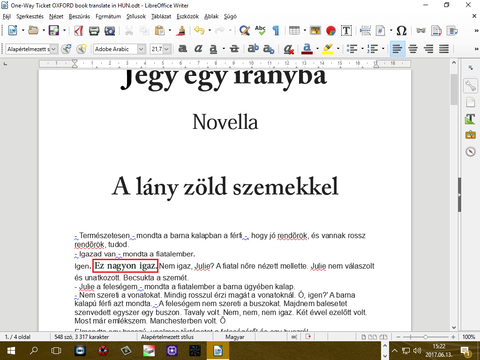Click the subscript icon

pyautogui.click(x=268, y=49)
